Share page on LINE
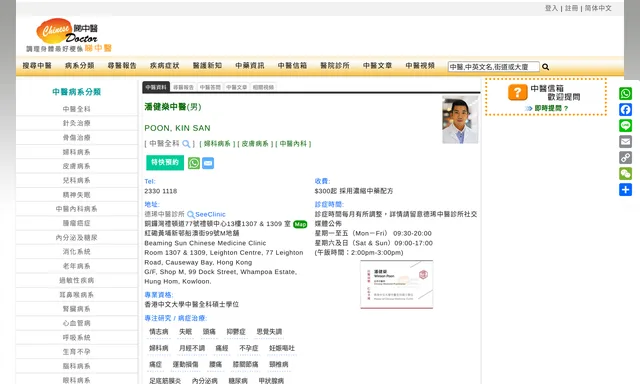The width and height of the screenshot is (640, 384). [x=625, y=125]
